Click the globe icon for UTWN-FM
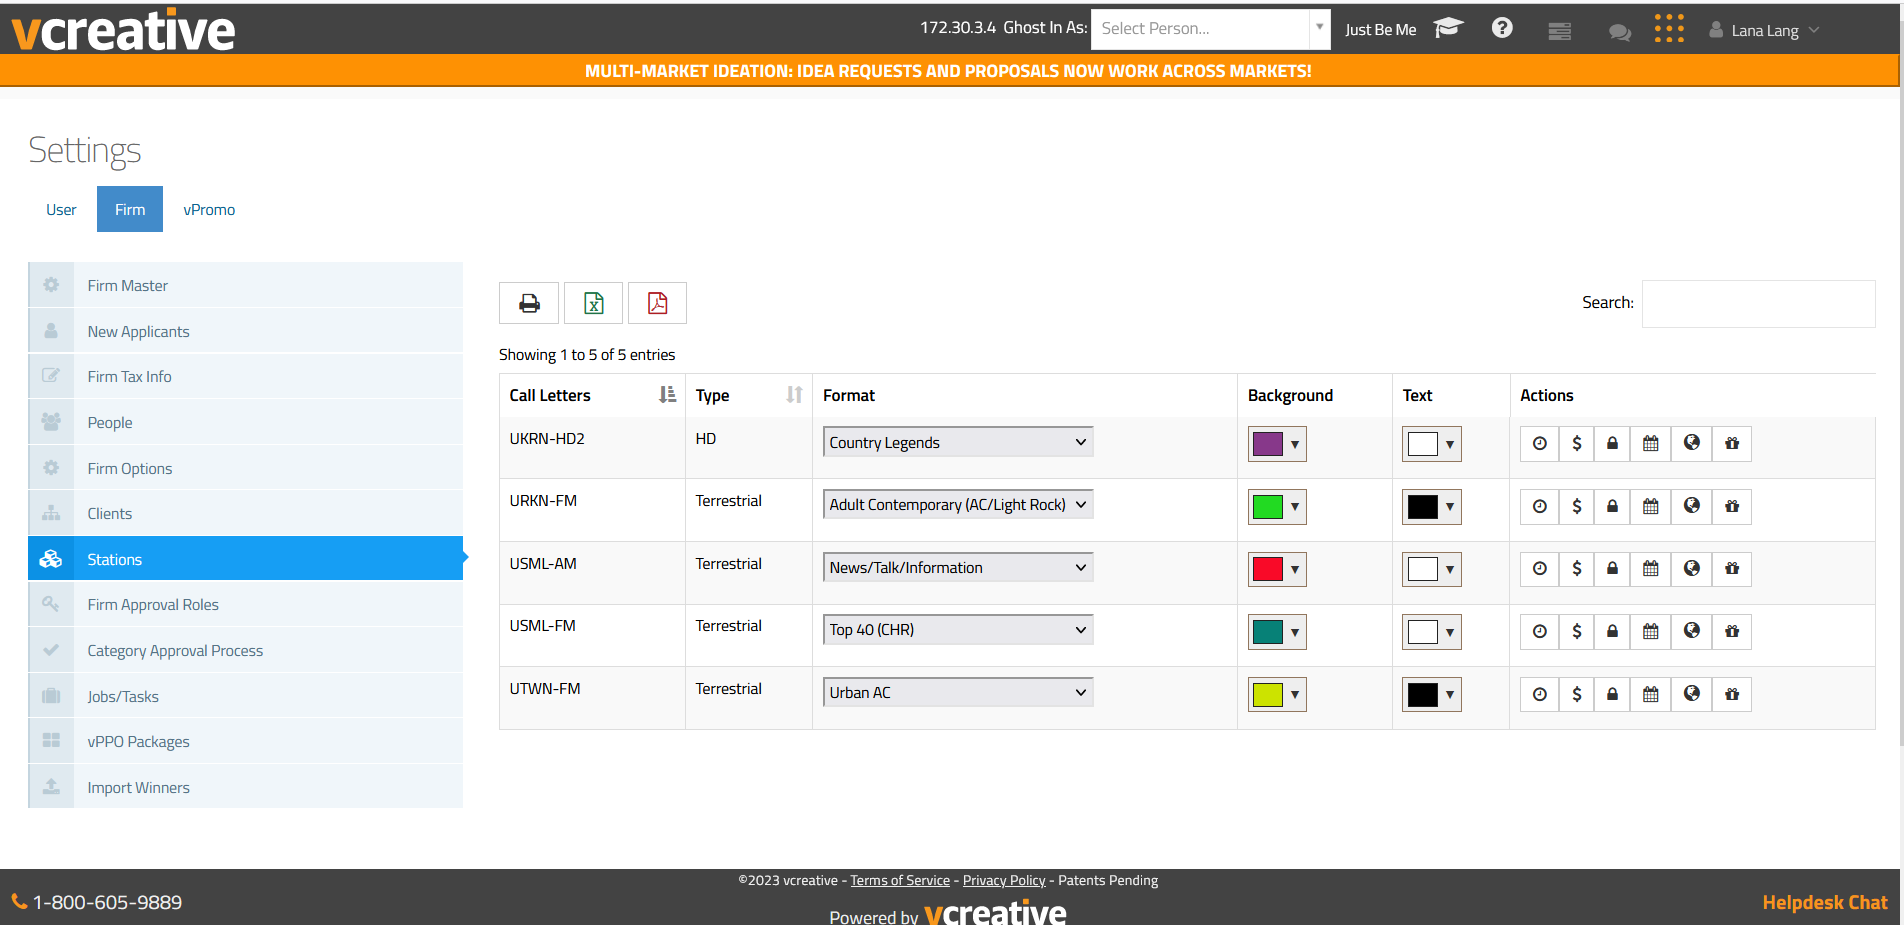 tap(1691, 694)
